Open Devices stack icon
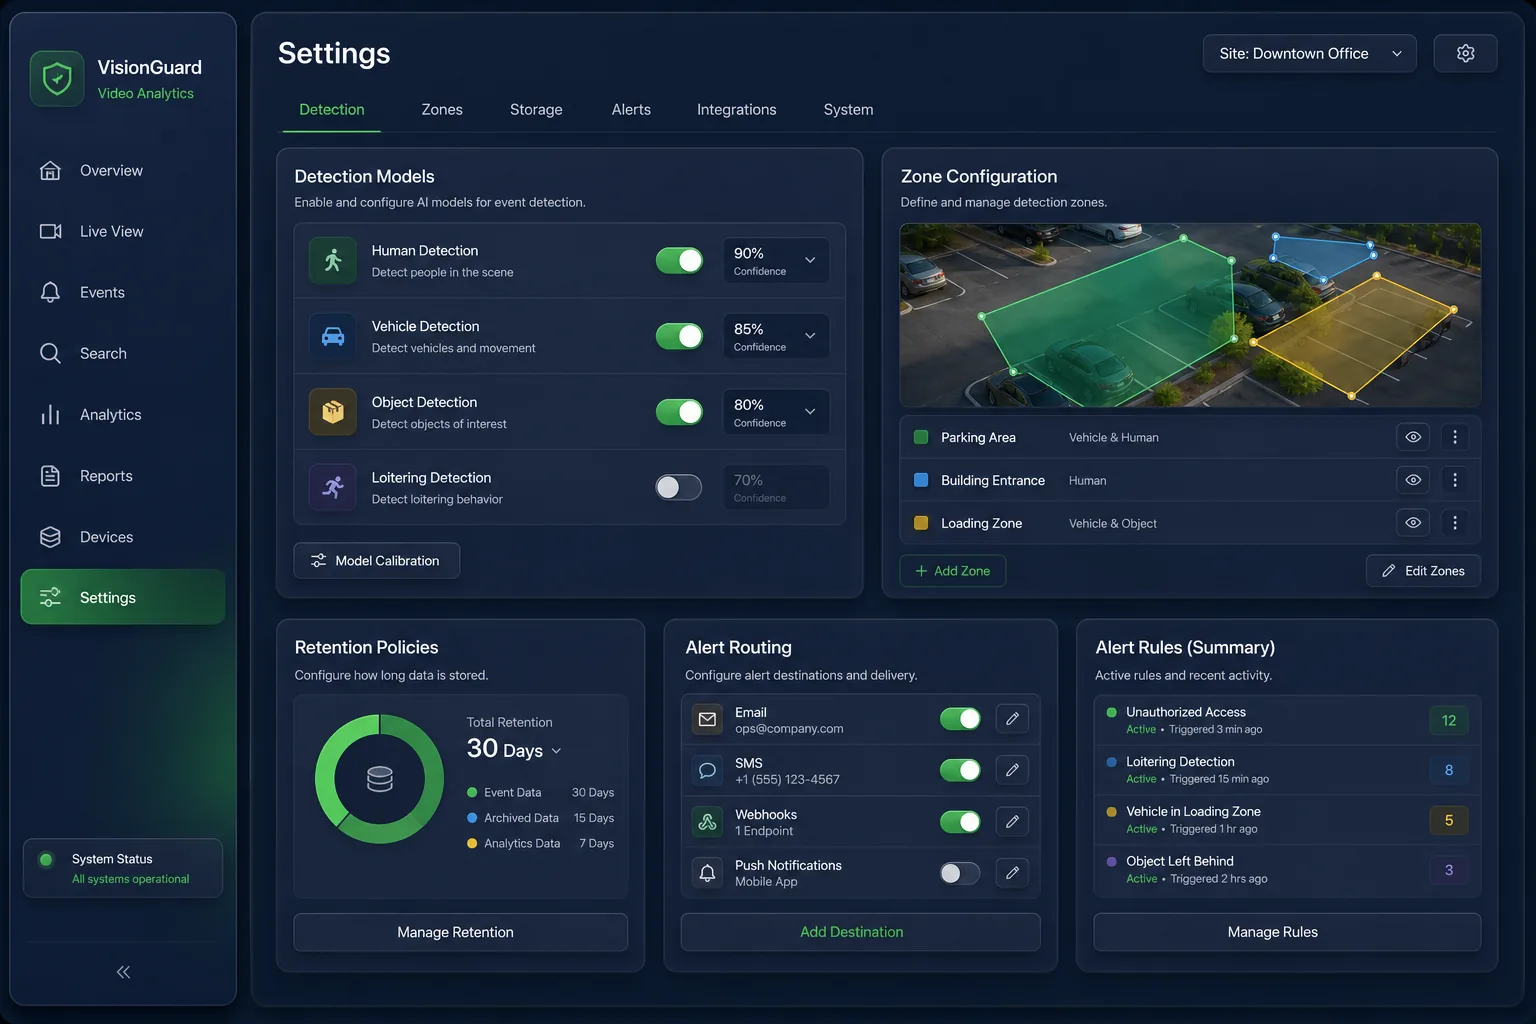The width and height of the screenshot is (1536, 1024). tap(50, 537)
